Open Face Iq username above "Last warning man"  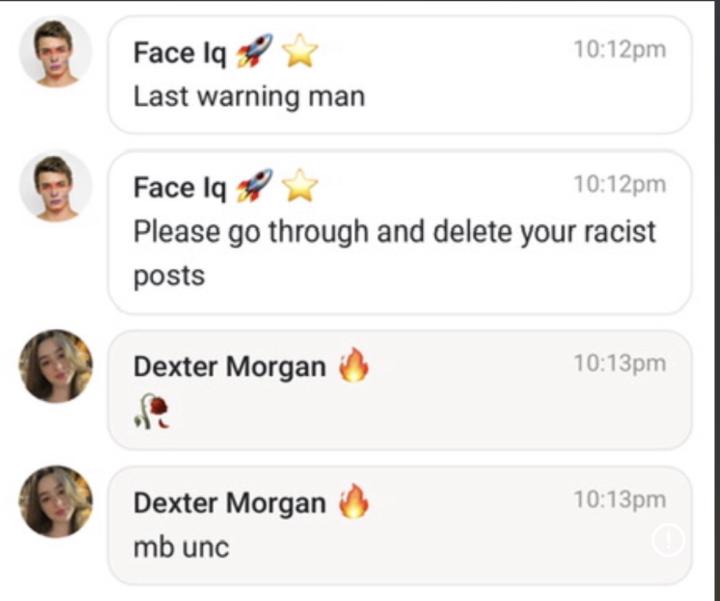(x=180, y=52)
